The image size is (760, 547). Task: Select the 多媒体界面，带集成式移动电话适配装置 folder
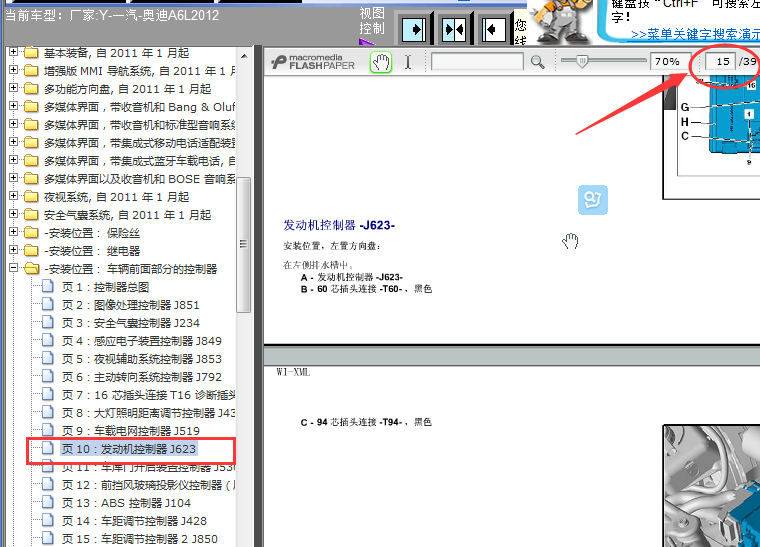pos(140,142)
